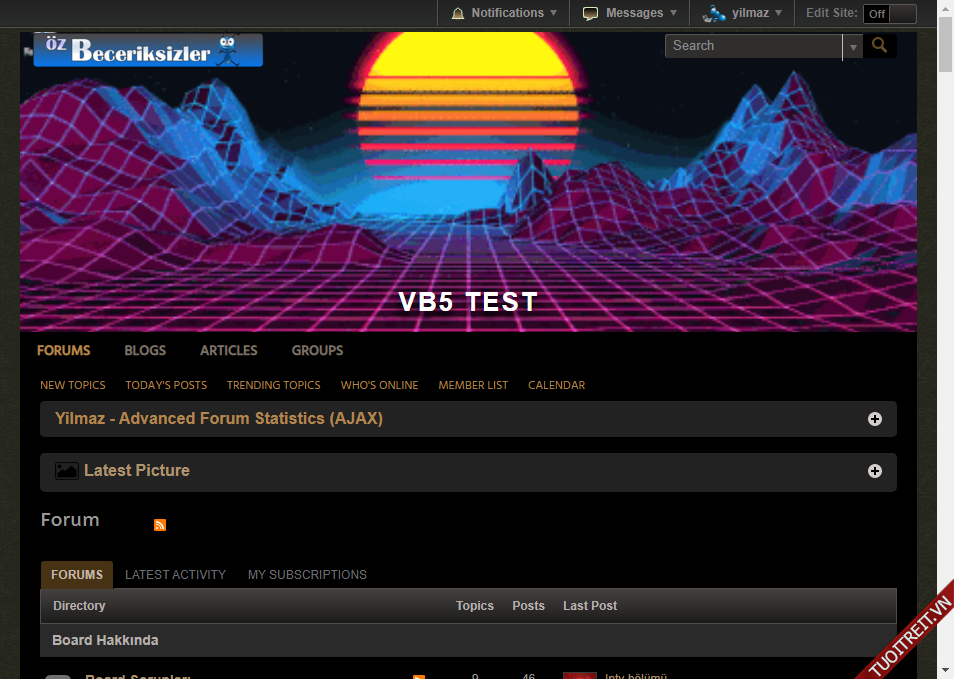Open the Blogs navigation item
The width and height of the screenshot is (954, 679).
pos(145,350)
